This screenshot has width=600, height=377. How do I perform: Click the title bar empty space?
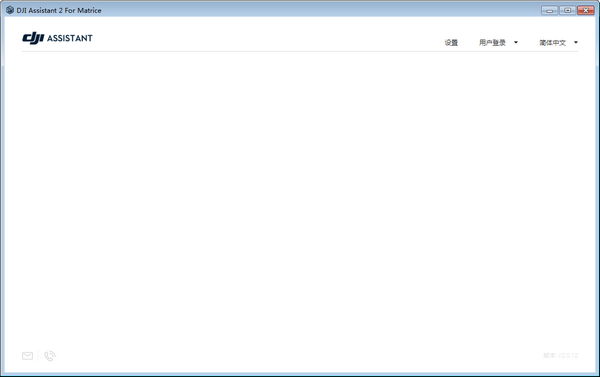pos(321,10)
